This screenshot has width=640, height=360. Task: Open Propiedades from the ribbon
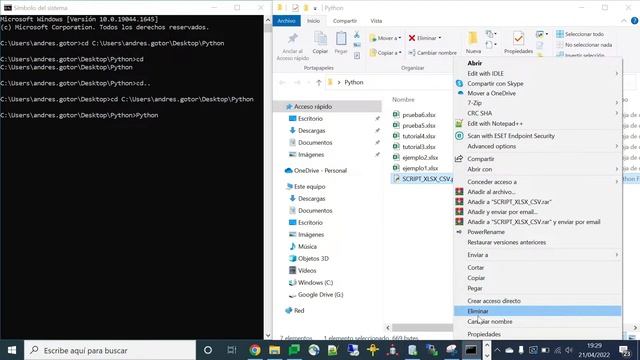[518, 42]
